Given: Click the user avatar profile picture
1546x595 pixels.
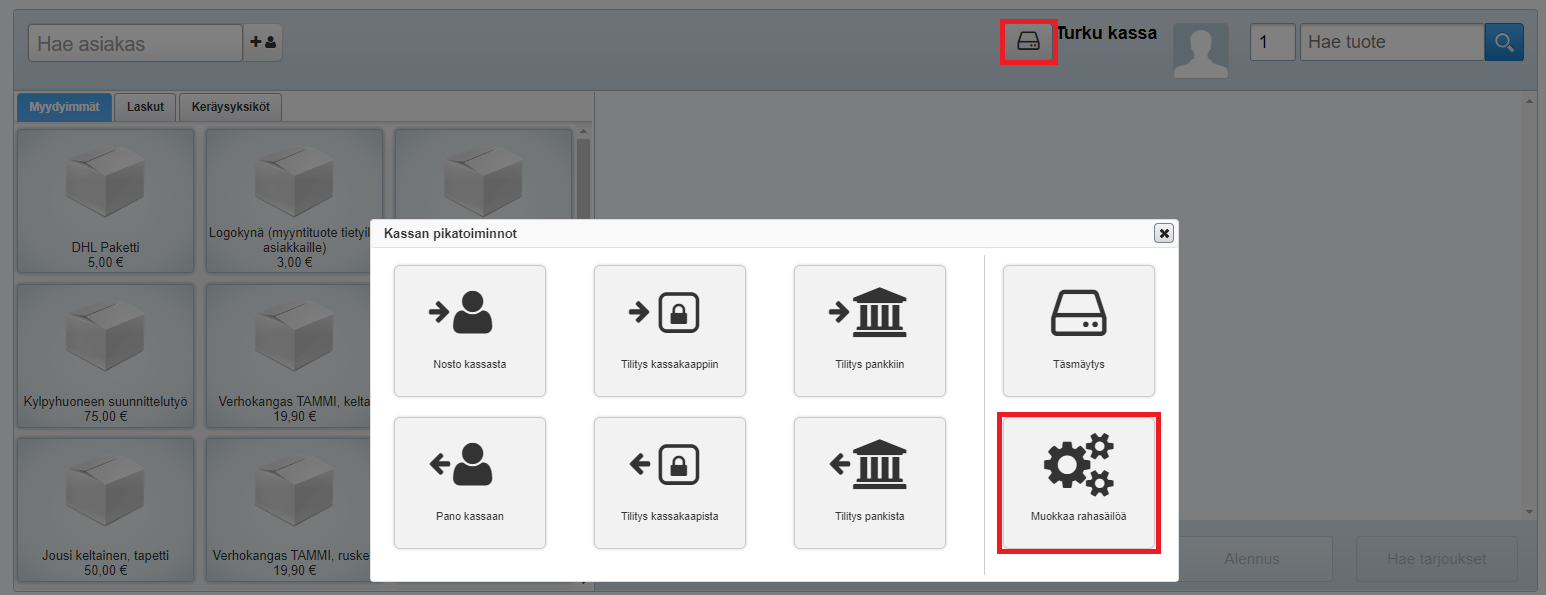Looking at the screenshot, I should click(1200, 51).
